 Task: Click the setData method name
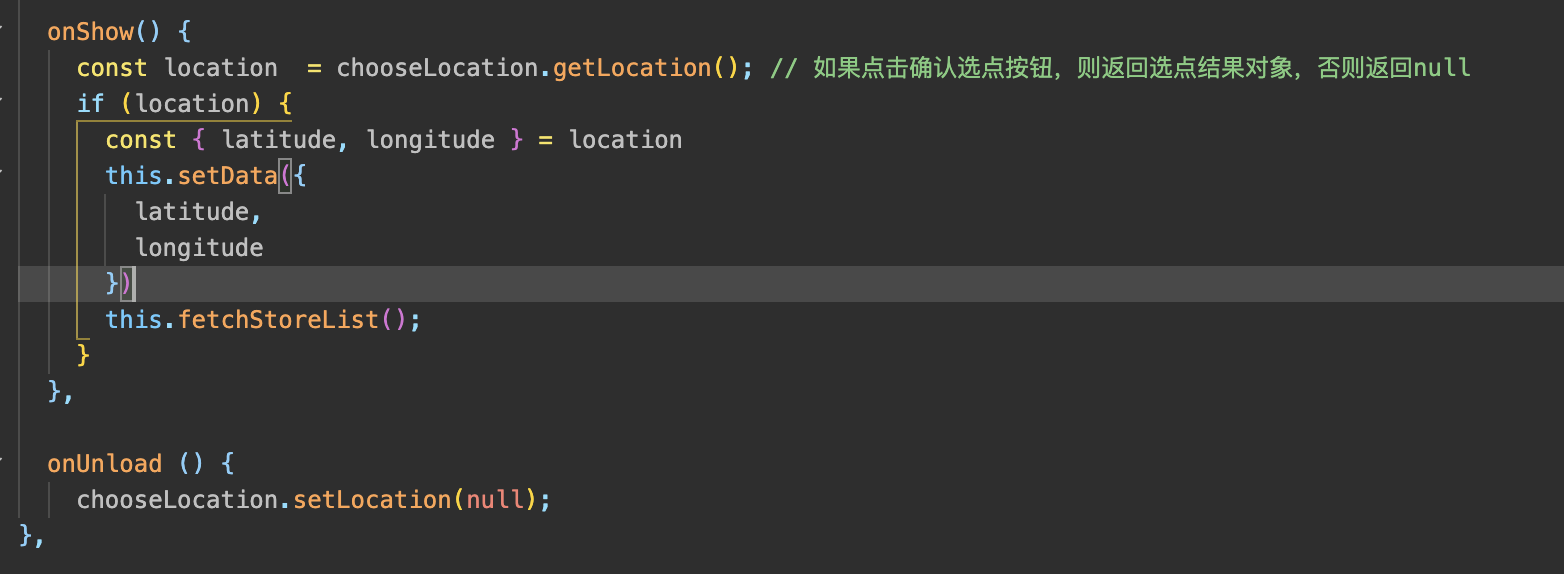click(x=227, y=176)
